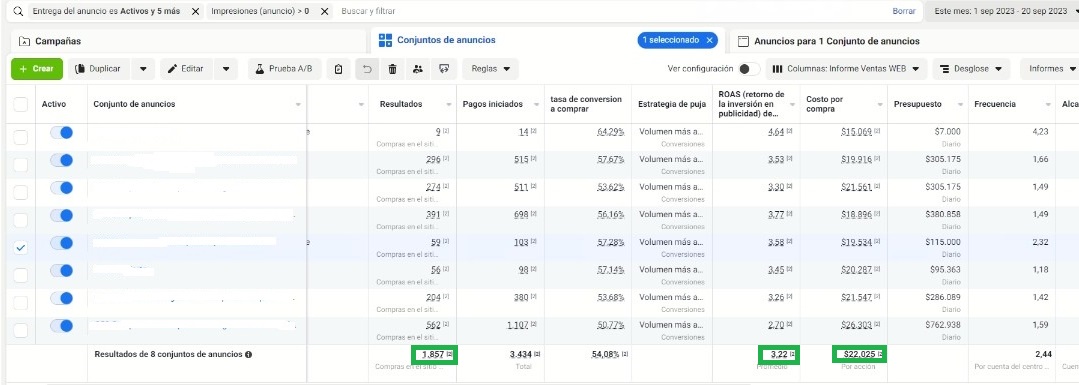Screen dimensions: 1079x385
Task: Click the $20.287 cost per purchase value
Action: point(856,269)
